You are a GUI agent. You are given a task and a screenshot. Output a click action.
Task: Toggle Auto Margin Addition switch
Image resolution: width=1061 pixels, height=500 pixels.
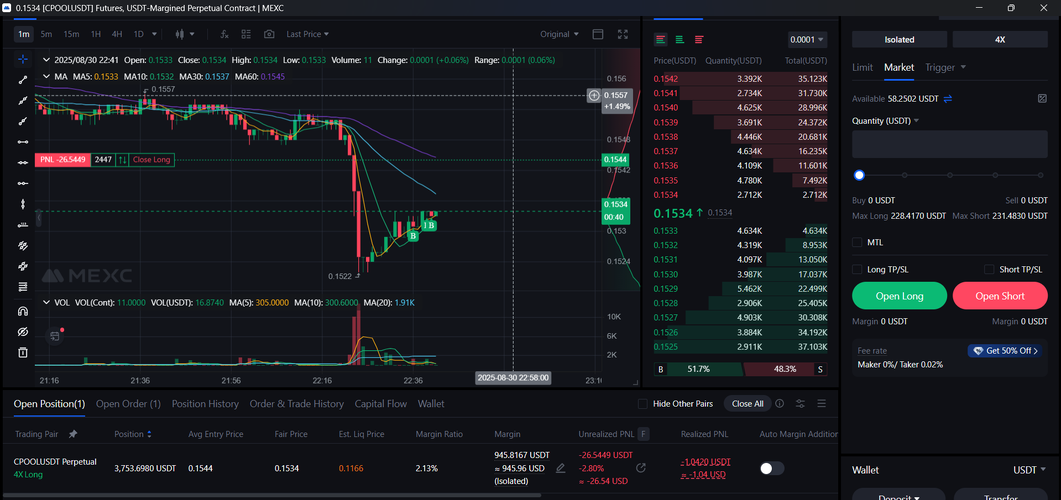(772, 468)
